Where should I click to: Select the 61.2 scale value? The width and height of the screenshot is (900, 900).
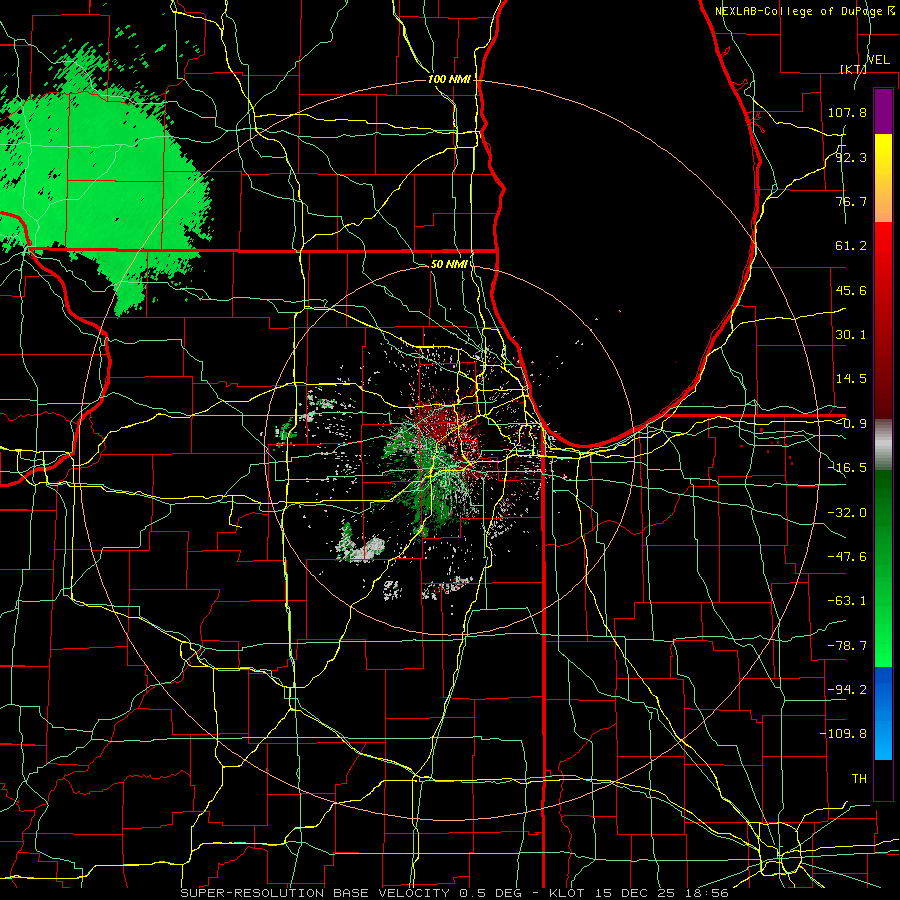pyautogui.click(x=851, y=246)
